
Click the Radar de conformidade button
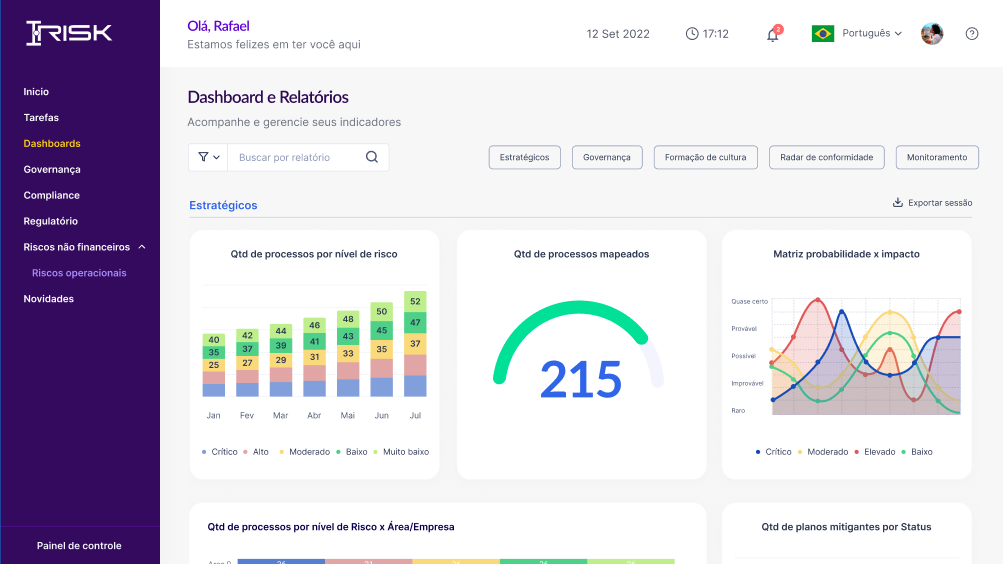pos(827,157)
